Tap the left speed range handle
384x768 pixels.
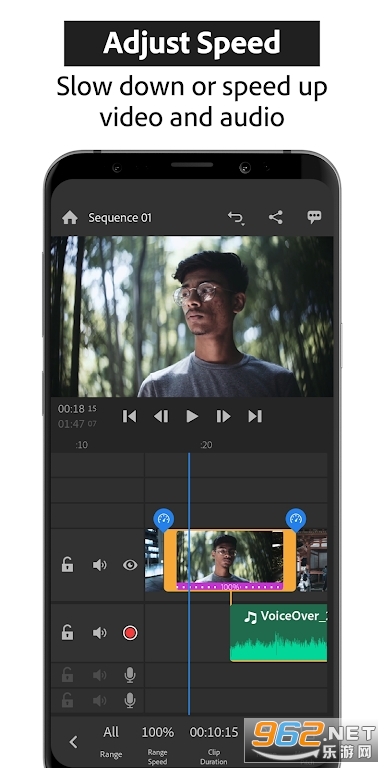(164, 519)
